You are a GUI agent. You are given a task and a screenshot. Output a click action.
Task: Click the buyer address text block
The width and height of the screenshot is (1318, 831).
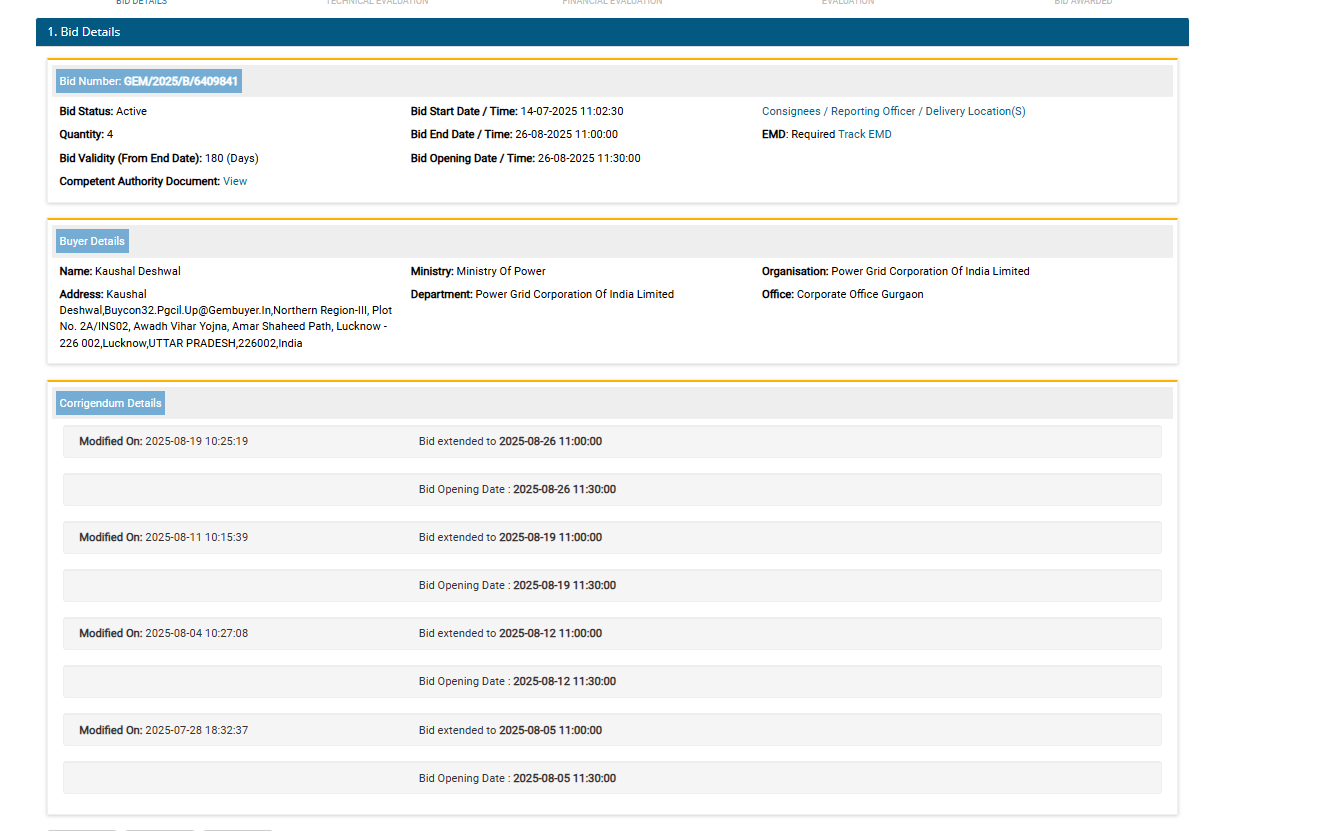coord(223,319)
